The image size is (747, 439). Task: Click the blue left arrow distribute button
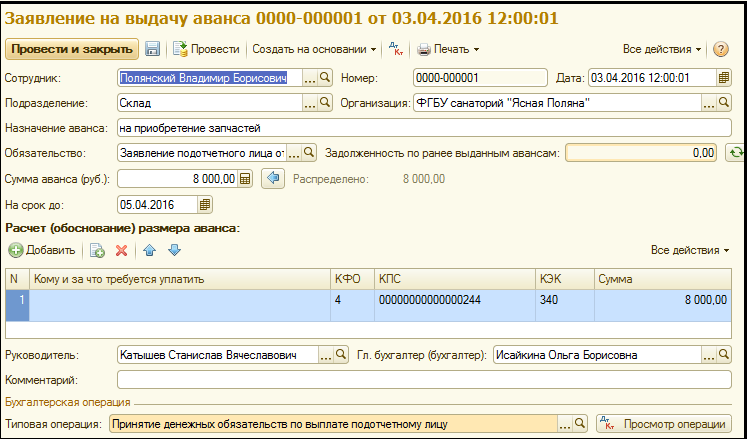tap(273, 179)
